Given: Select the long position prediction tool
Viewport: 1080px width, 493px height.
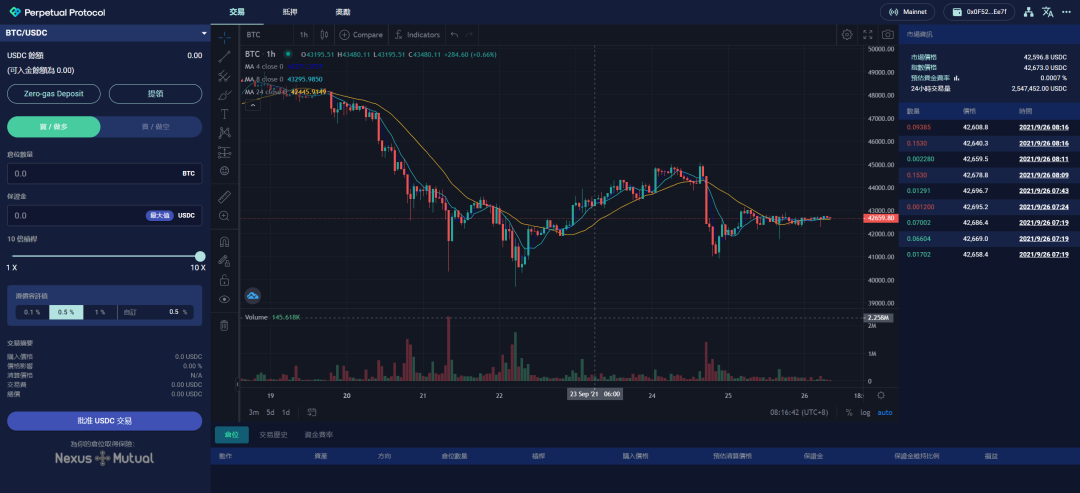Looking at the screenshot, I should [x=224, y=151].
